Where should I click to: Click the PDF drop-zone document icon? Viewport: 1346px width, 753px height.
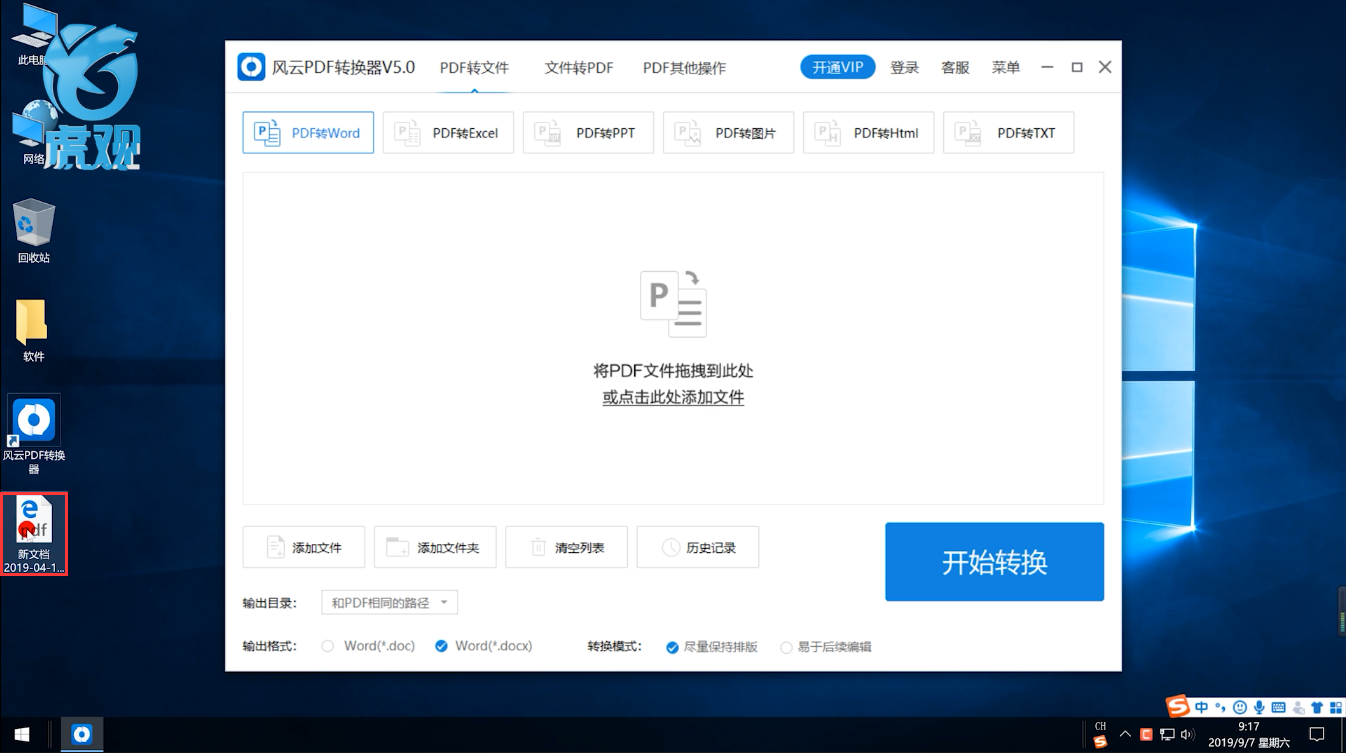click(673, 304)
